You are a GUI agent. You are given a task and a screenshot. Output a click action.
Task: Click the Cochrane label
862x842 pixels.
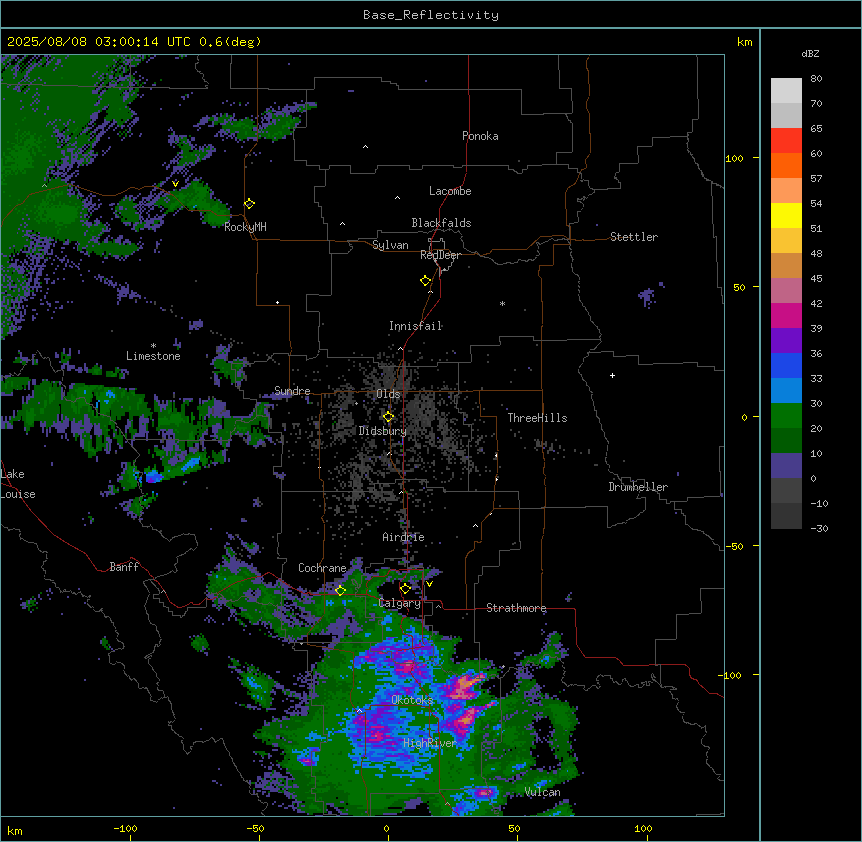click(x=322, y=568)
